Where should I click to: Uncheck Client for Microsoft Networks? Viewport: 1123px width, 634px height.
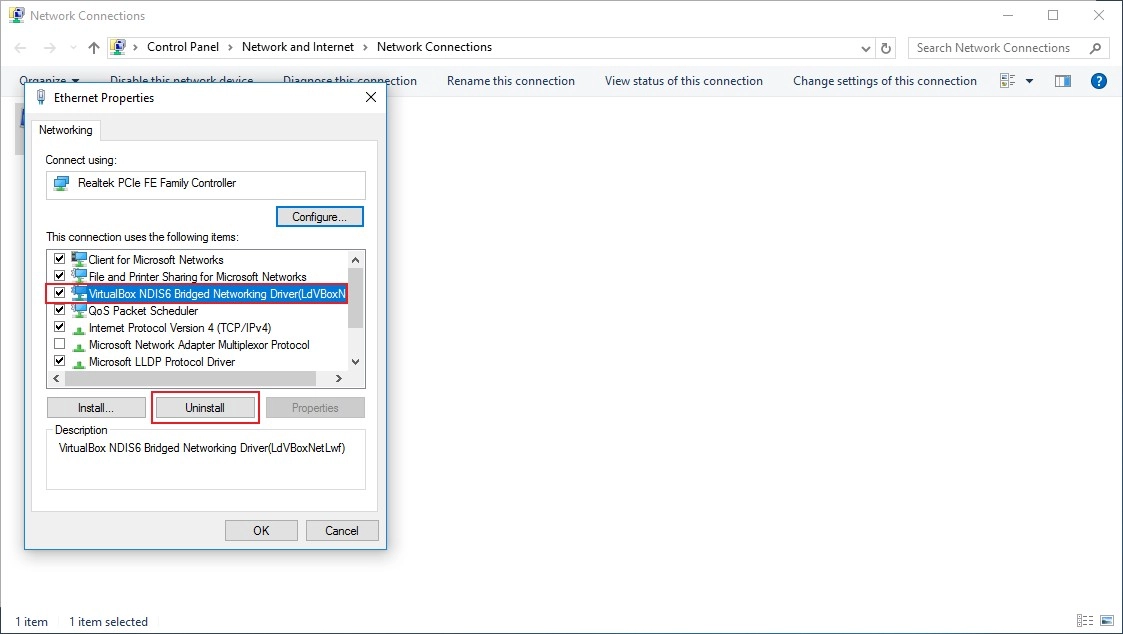(59, 259)
